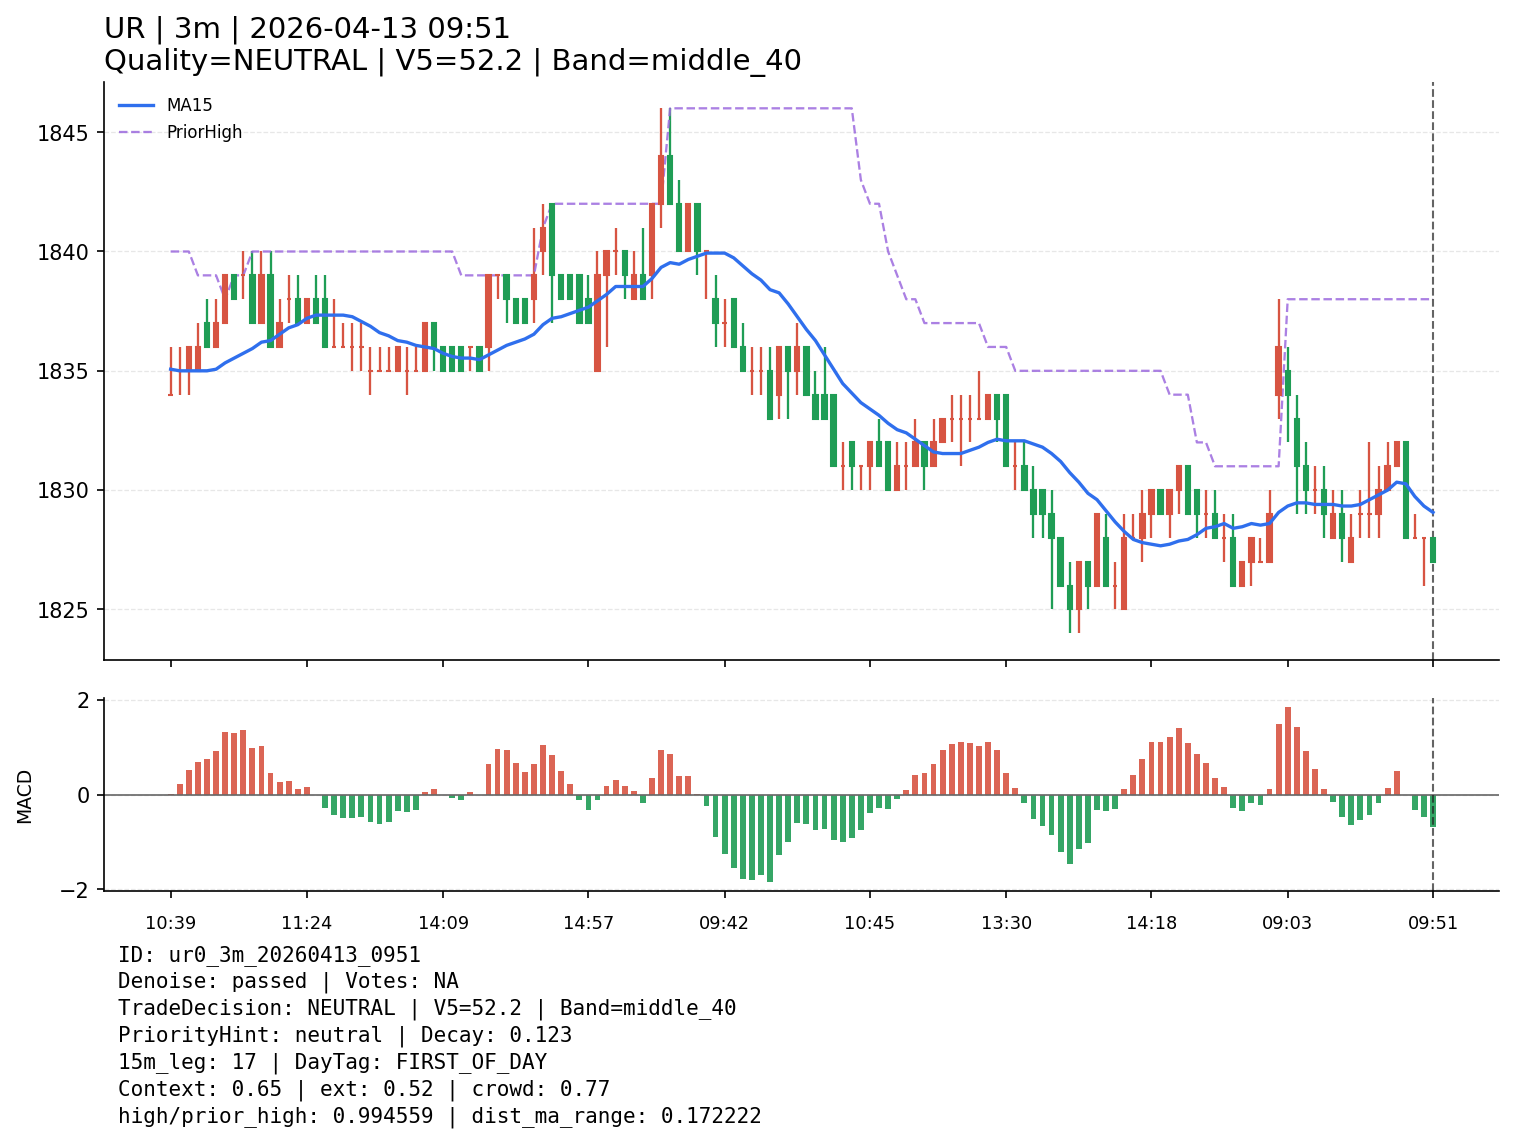The image size is (1514, 1143).
Task: Click the 1845 price axis label
Action: click(64, 133)
